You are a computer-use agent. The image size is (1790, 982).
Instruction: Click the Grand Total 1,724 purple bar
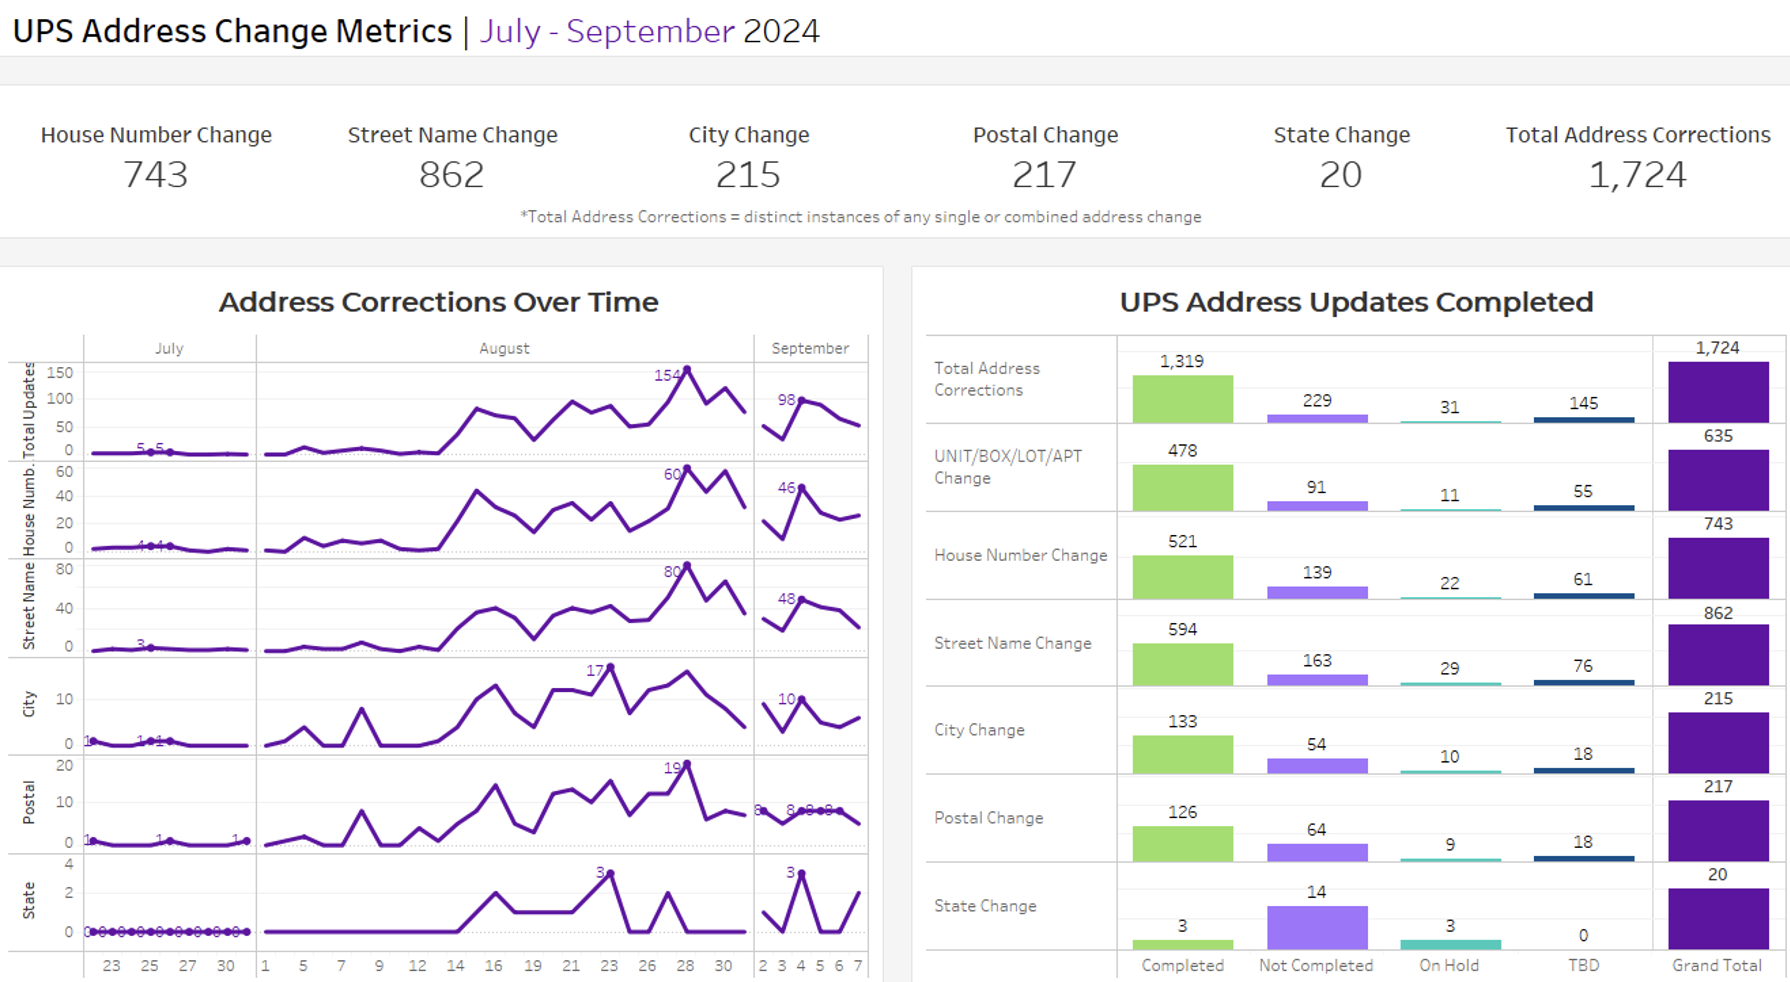tap(1717, 391)
